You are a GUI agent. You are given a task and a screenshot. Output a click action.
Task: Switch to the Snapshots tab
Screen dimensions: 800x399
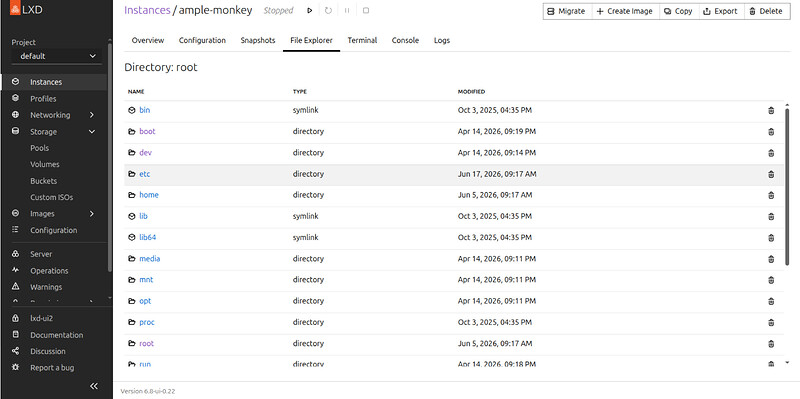[x=258, y=40]
